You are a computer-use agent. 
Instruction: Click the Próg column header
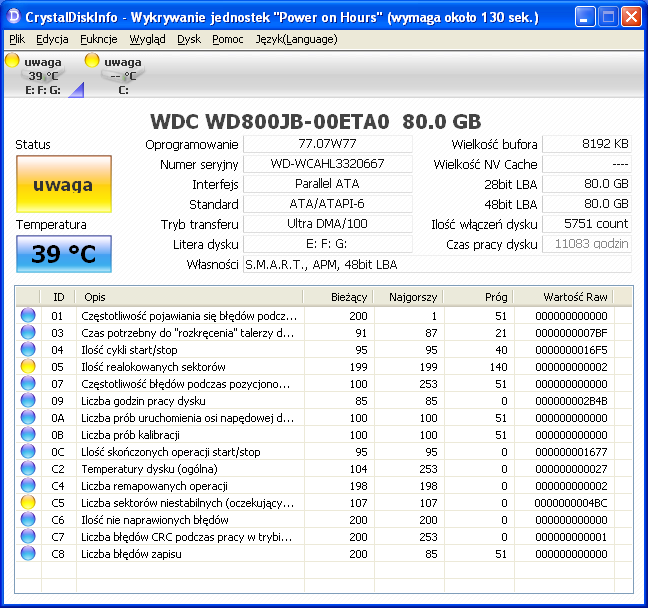(x=479, y=297)
